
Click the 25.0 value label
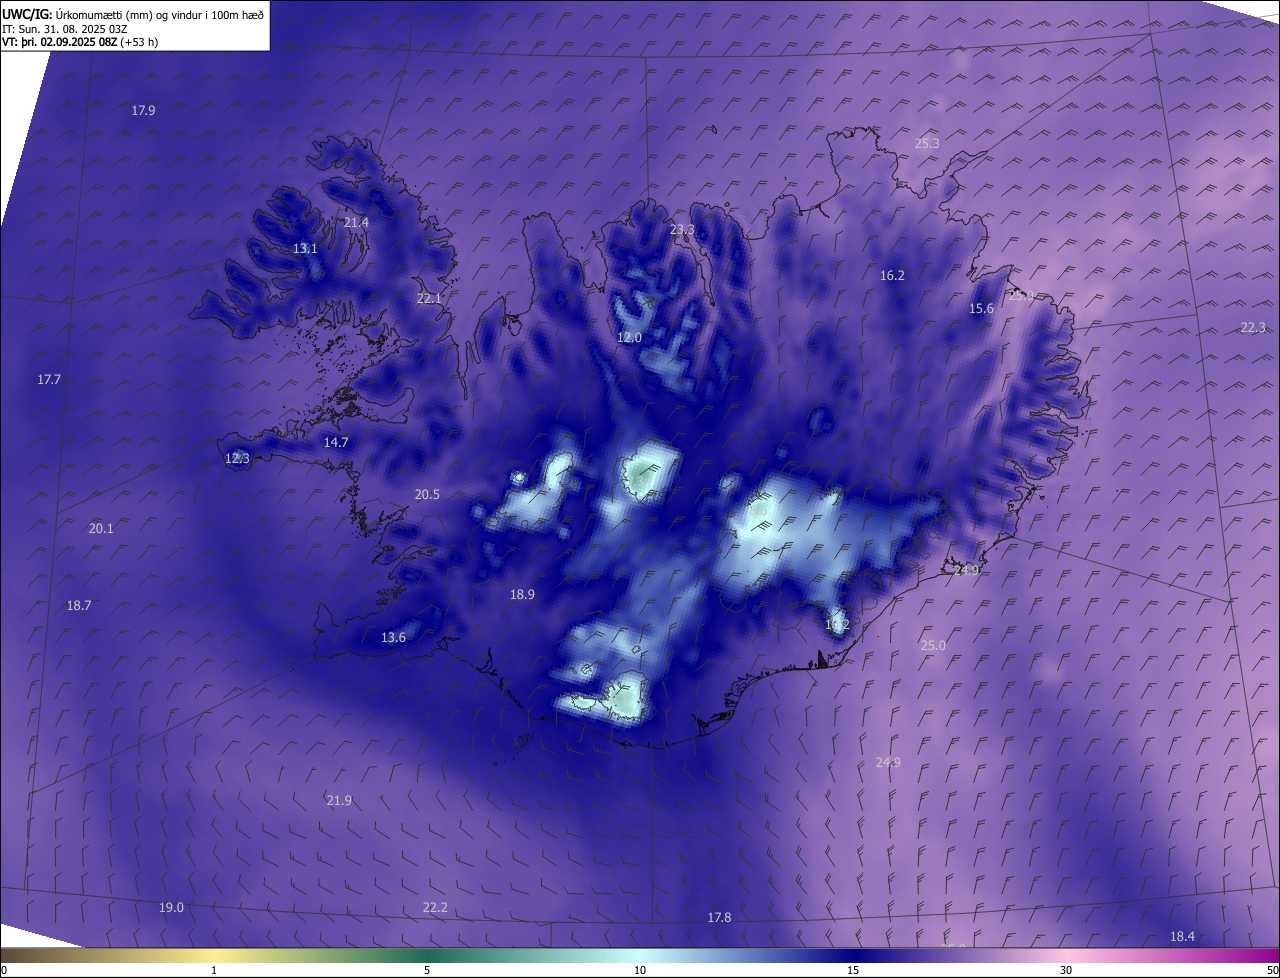(933, 645)
